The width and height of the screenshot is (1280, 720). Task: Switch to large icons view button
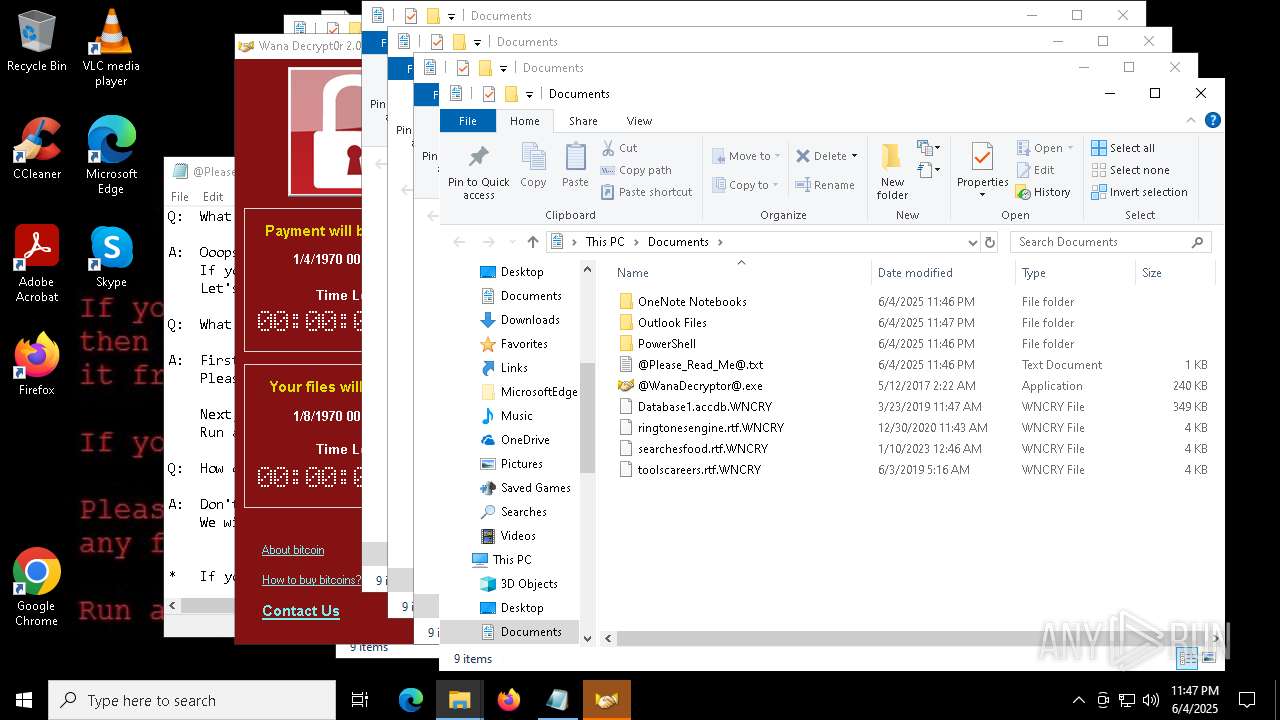(x=1209, y=657)
